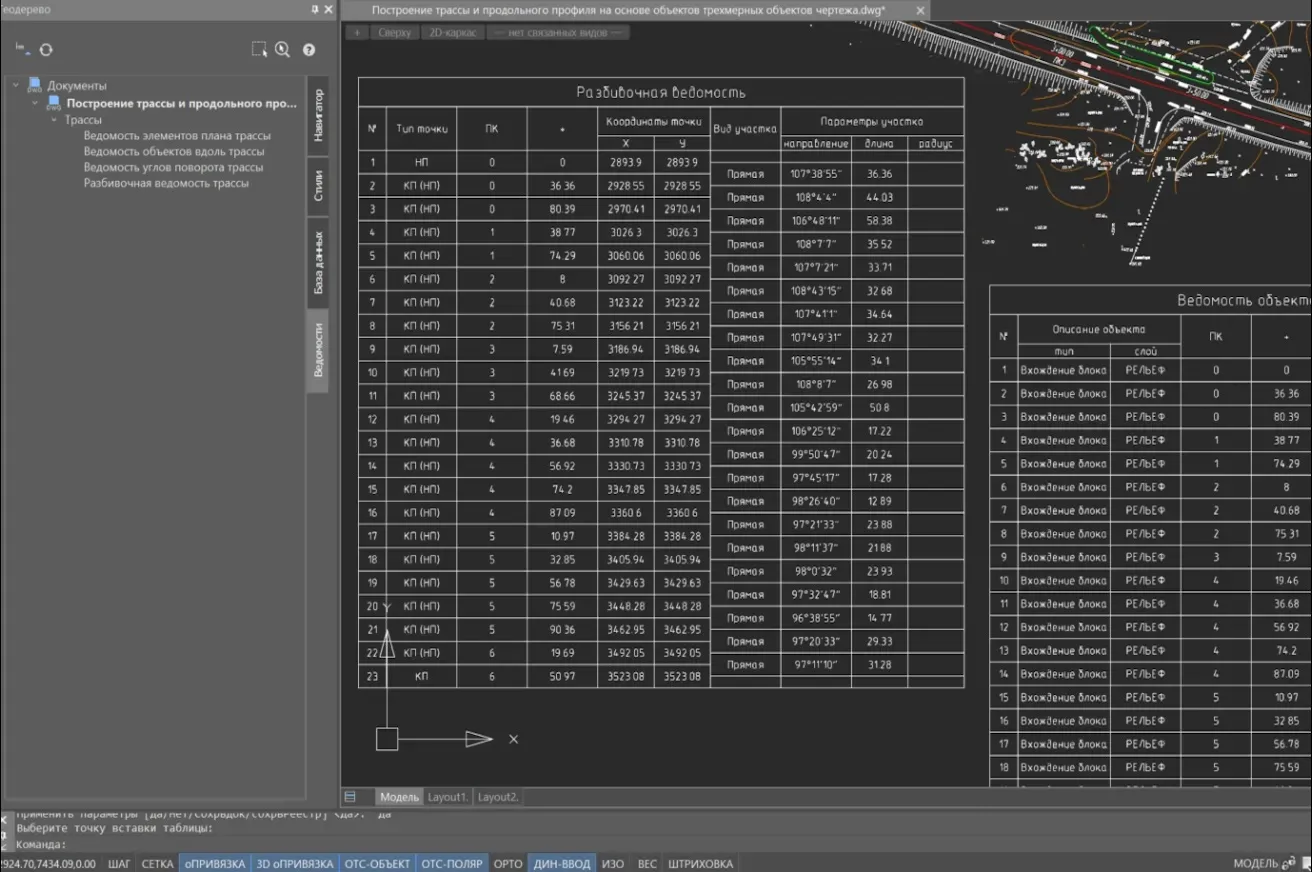Disable оПРИВЯЗКА object snap
This screenshot has width=1312, height=872.
(x=214, y=864)
